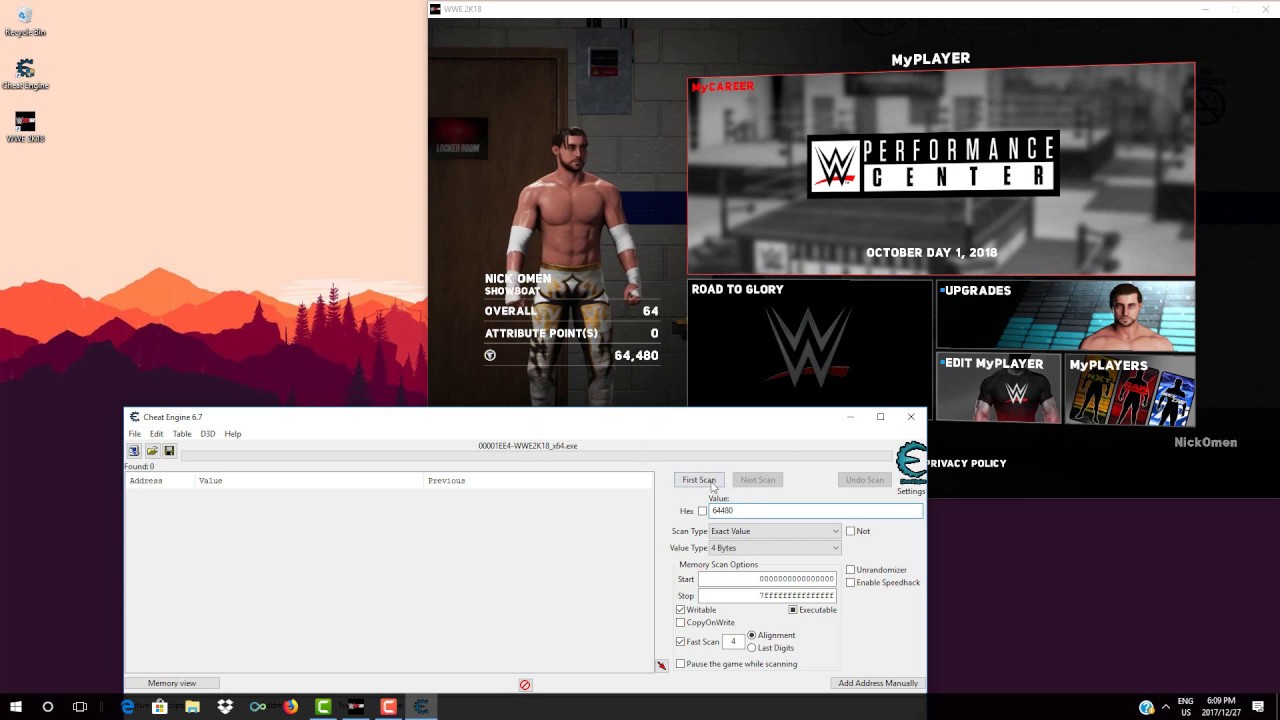Open Cheat Engine Settings logo icon
The height and width of the screenshot is (720, 1280).
(910, 464)
